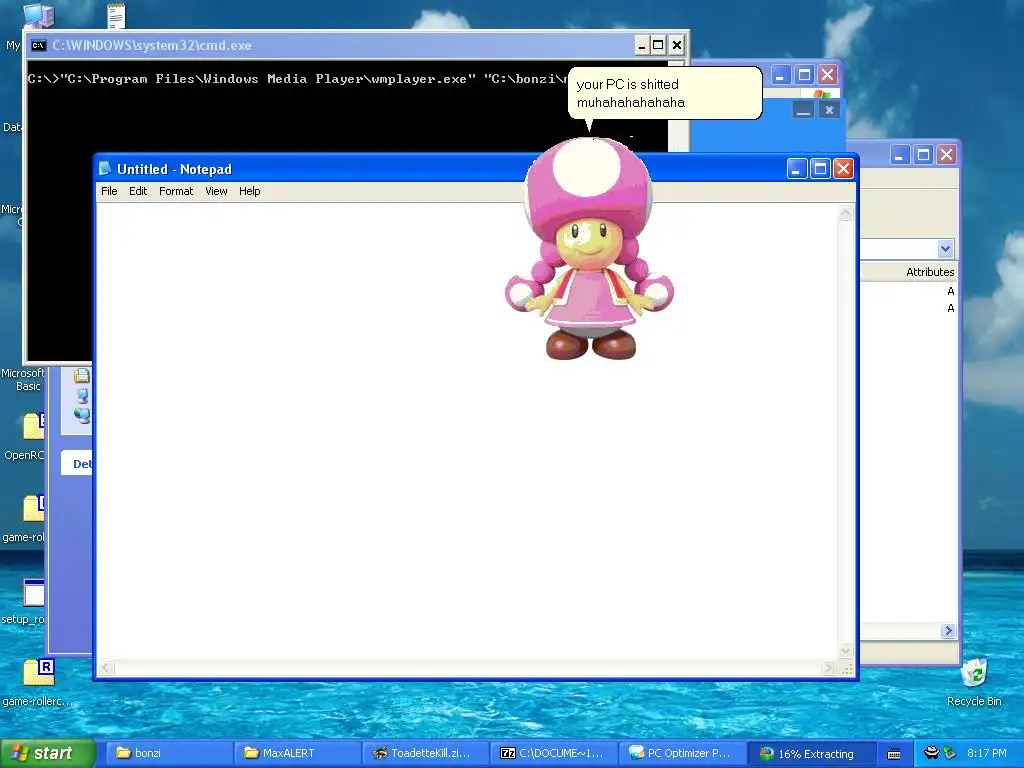Click the second system tray icon beside the clock
Viewport: 1024px width, 768px height.
click(x=950, y=753)
